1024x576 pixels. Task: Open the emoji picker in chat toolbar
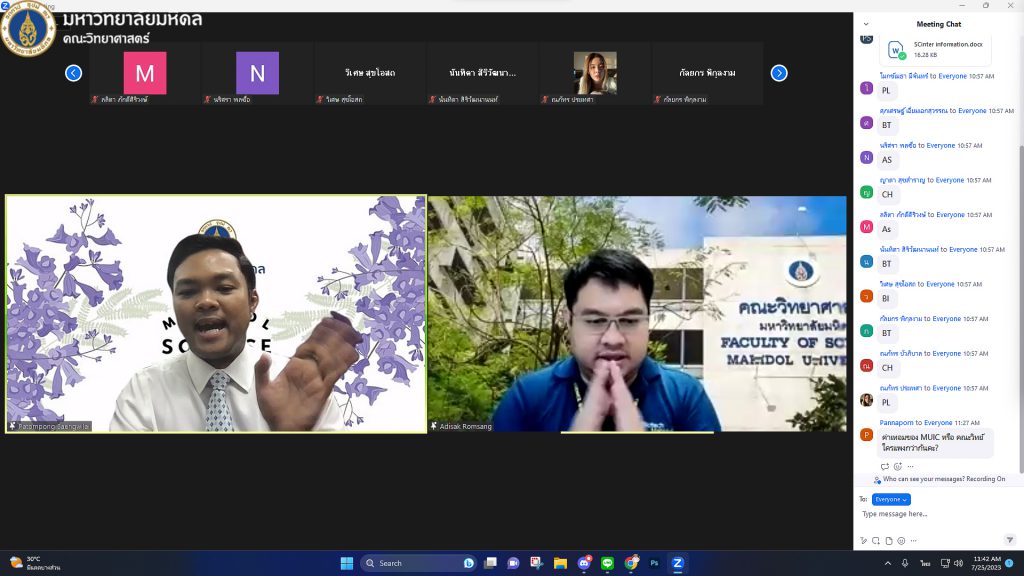900,541
